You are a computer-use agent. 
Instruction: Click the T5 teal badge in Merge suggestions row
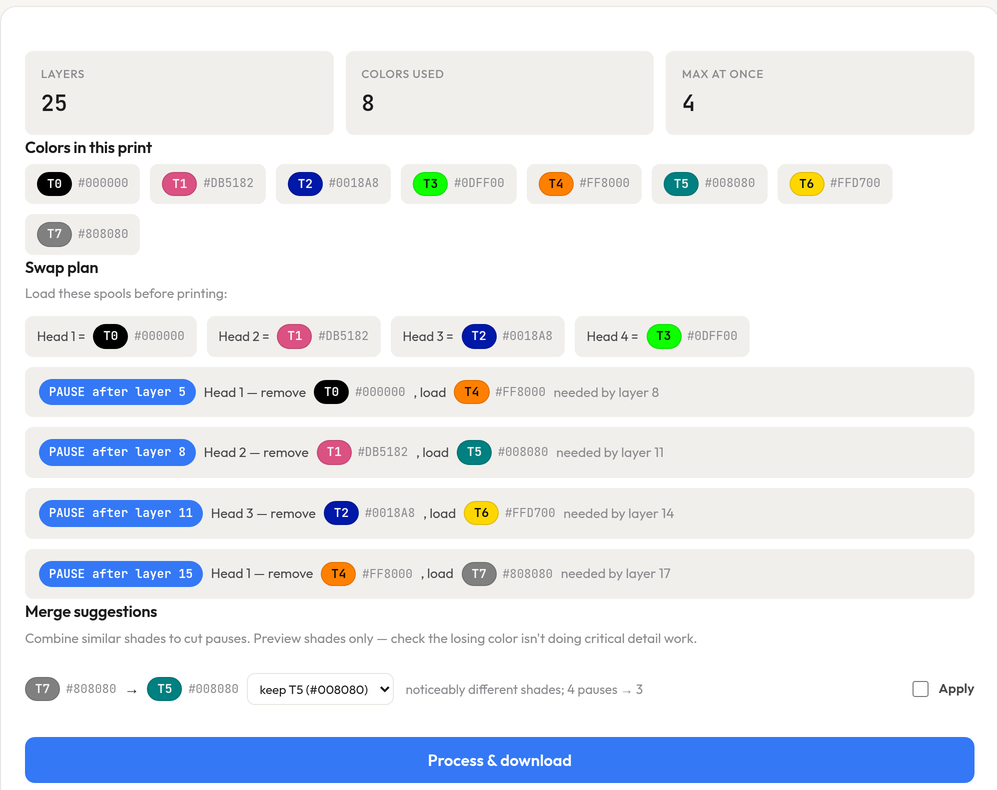click(164, 689)
